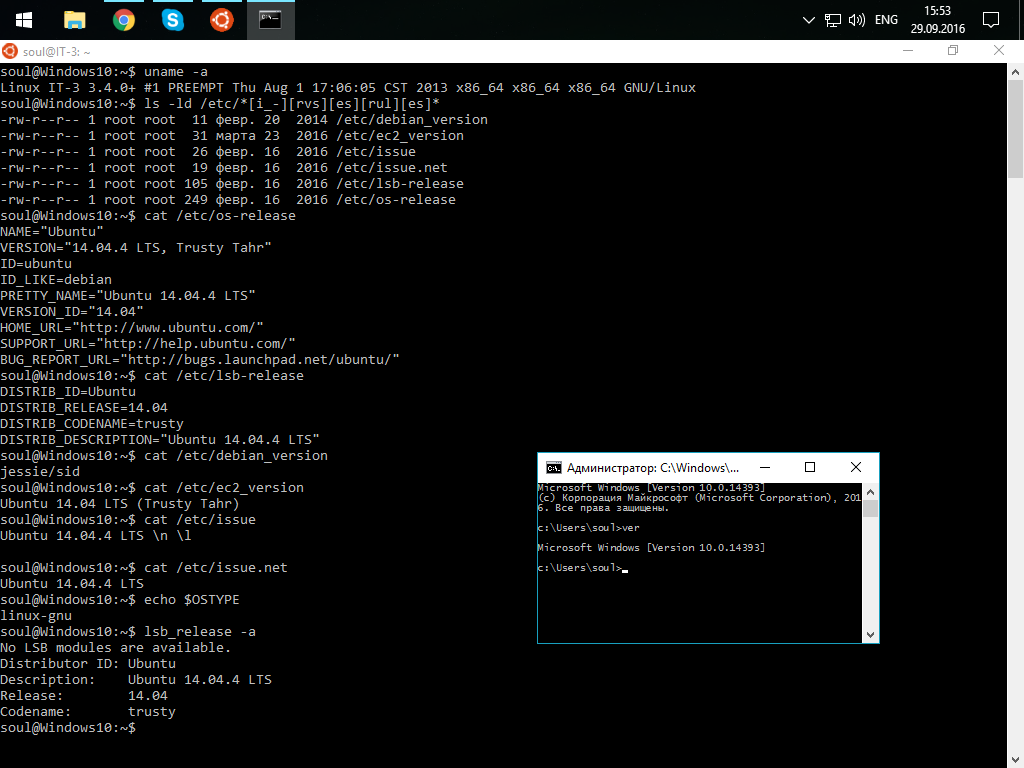
Task: Switch to Ubuntu Bash taskbar icon
Action: click(221, 20)
